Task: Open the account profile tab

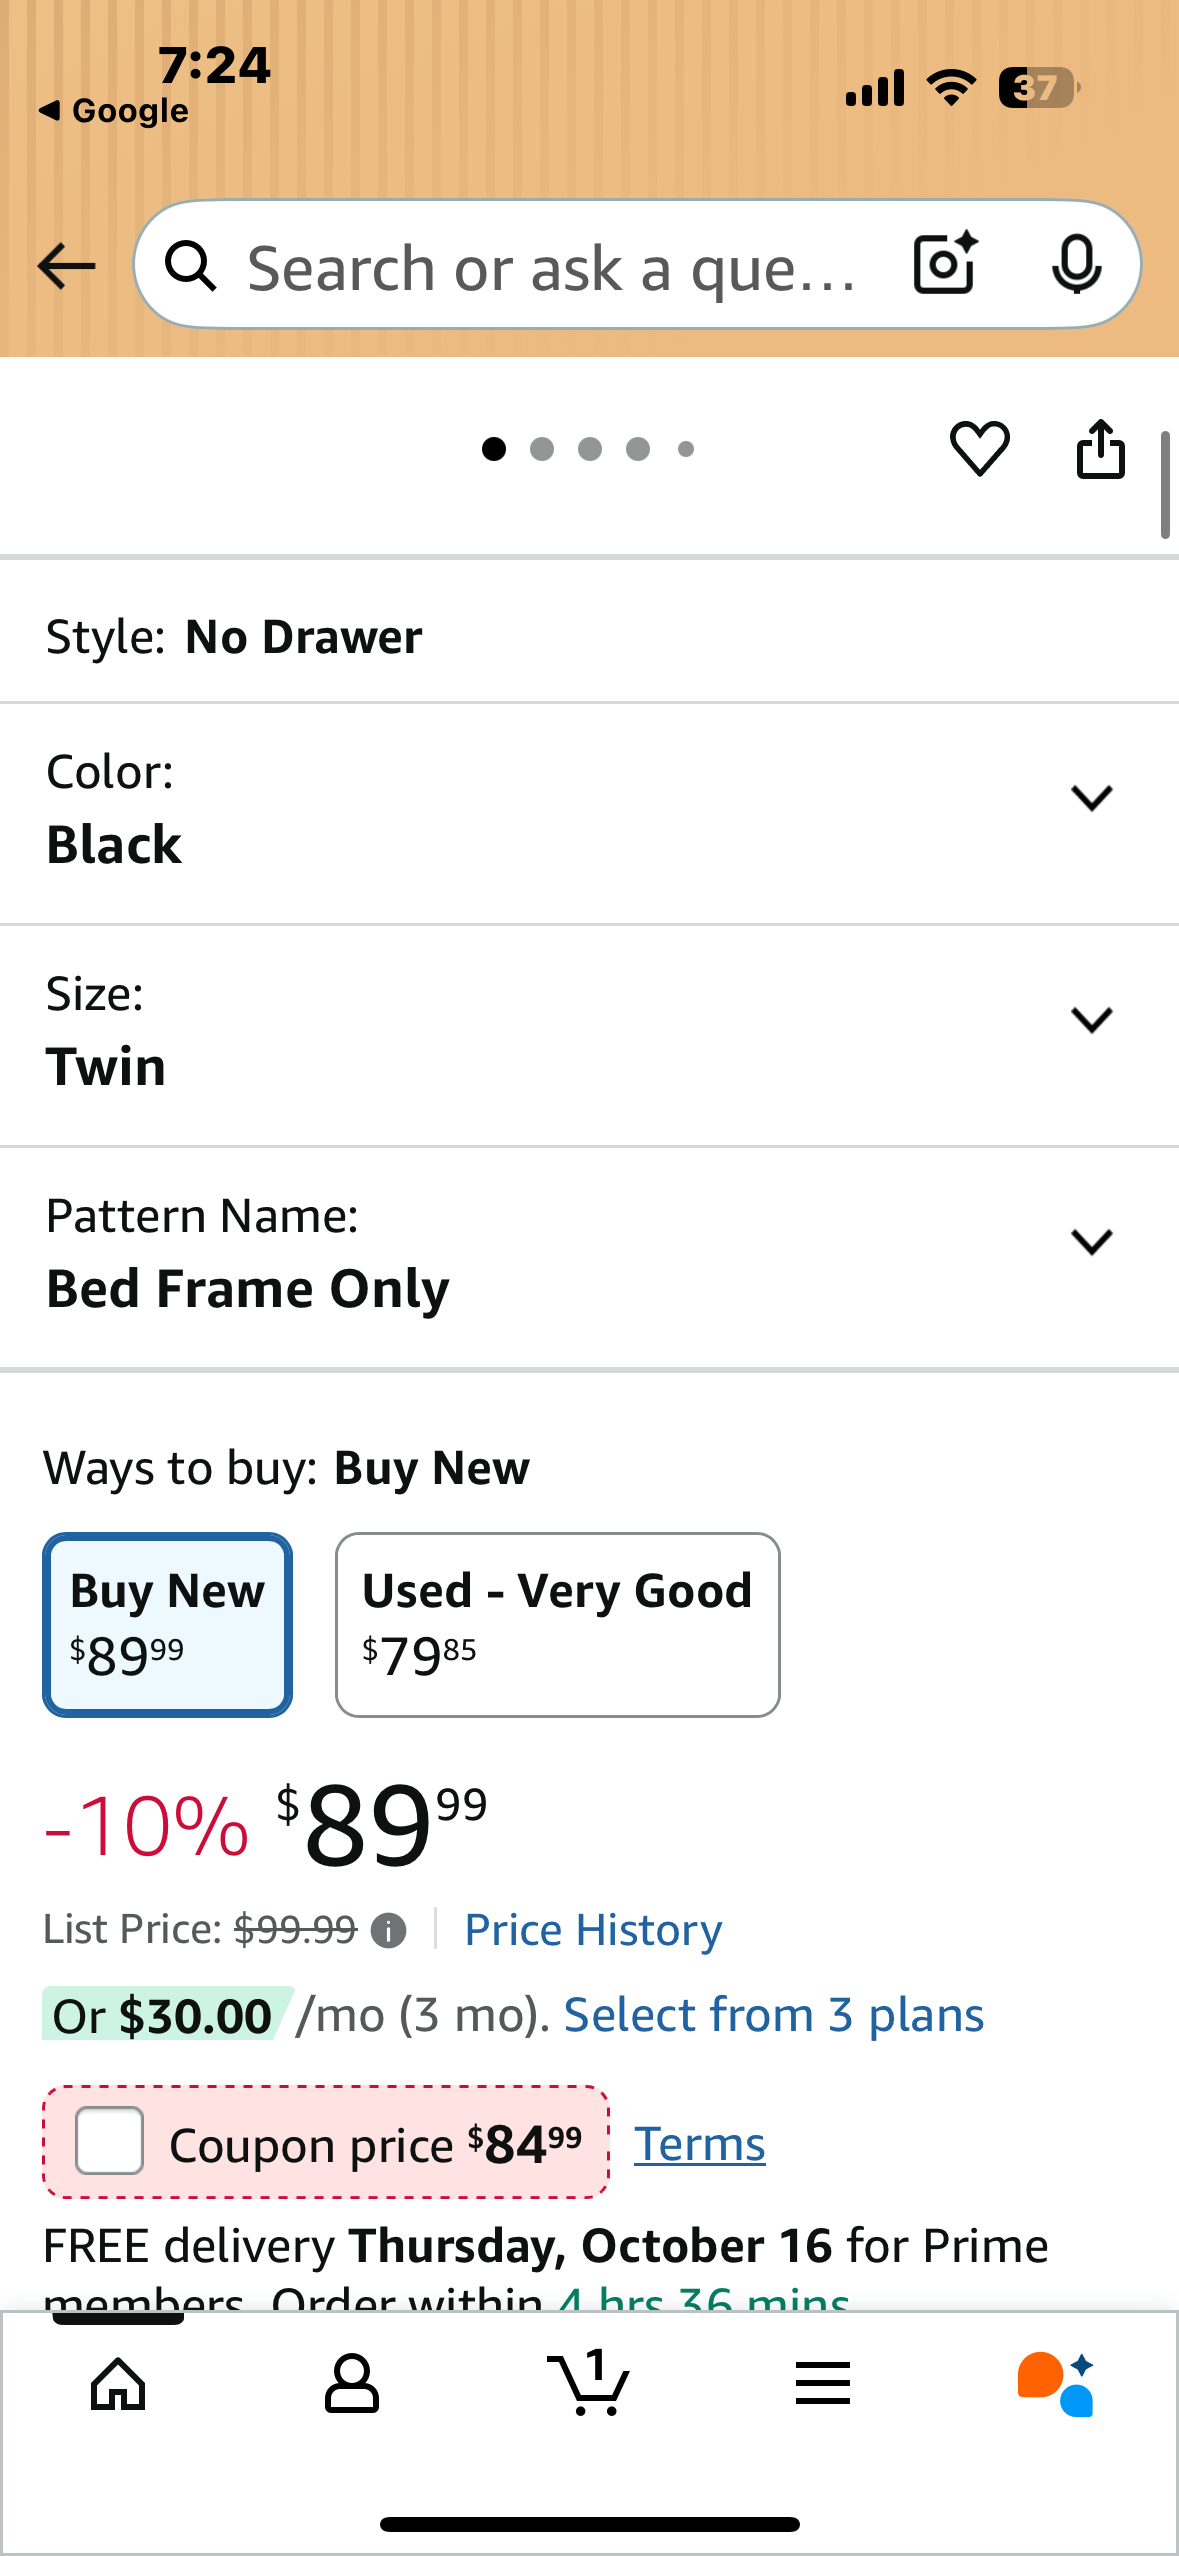Action: [352, 2384]
